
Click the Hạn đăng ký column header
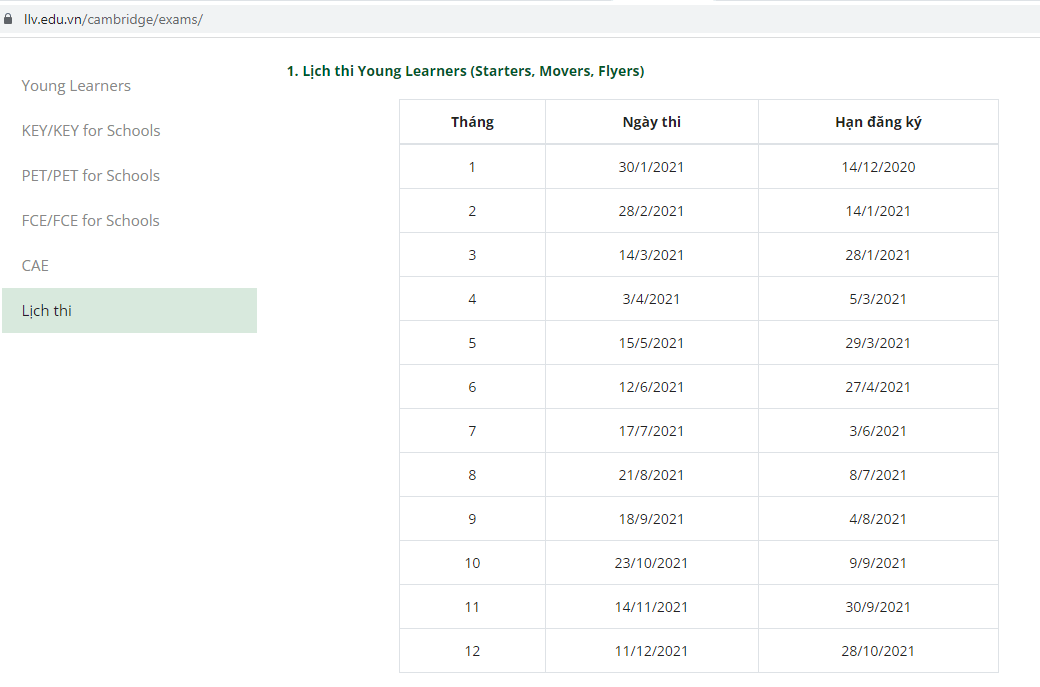point(878,122)
